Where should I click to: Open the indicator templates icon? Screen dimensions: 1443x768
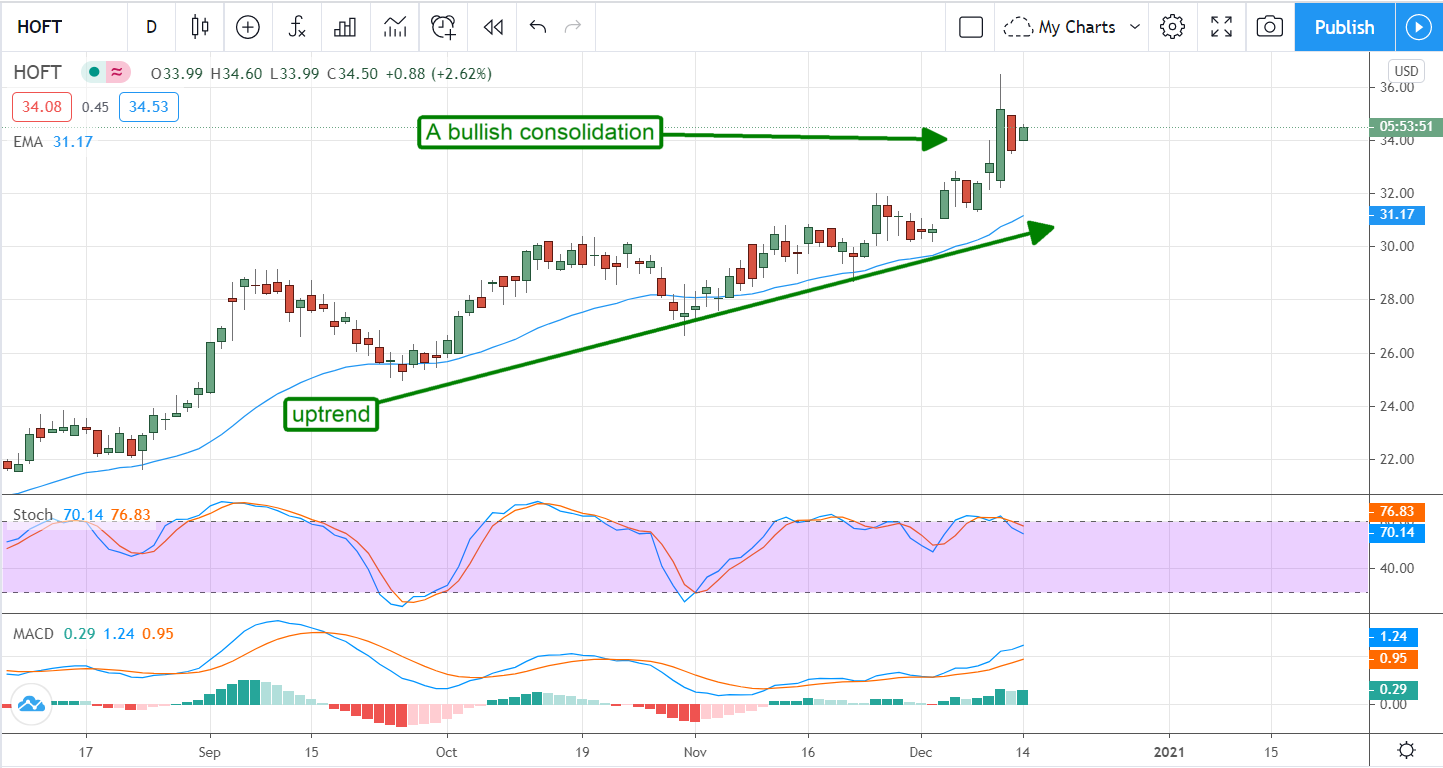pyautogui.click(x=394, y=27)
